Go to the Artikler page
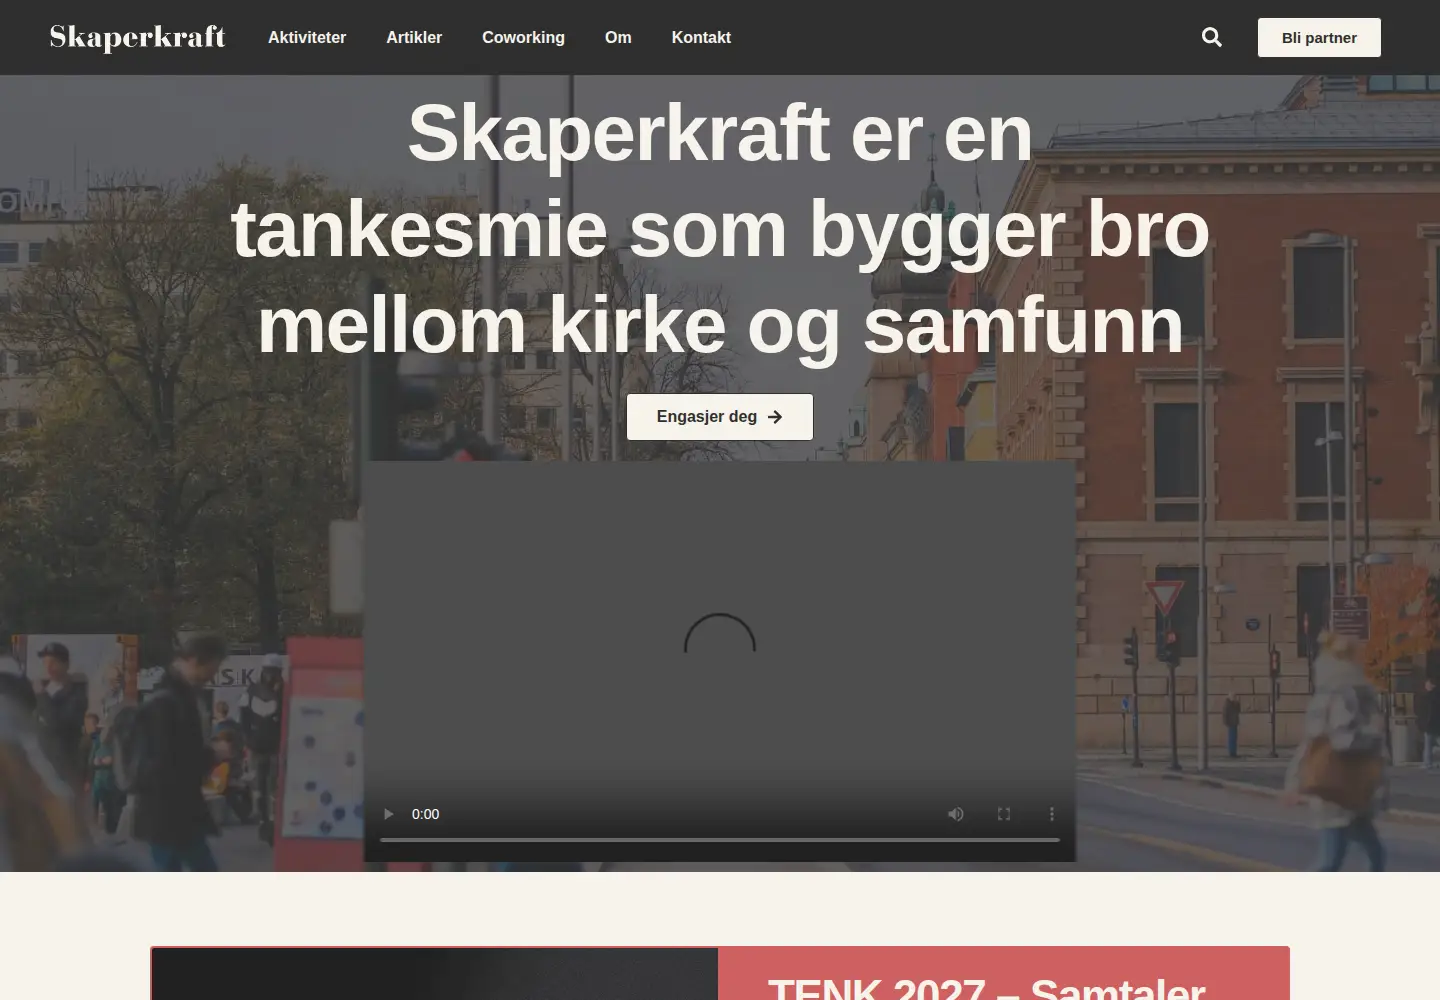This screenshot has width=1440, height=1000. point(414,37)
